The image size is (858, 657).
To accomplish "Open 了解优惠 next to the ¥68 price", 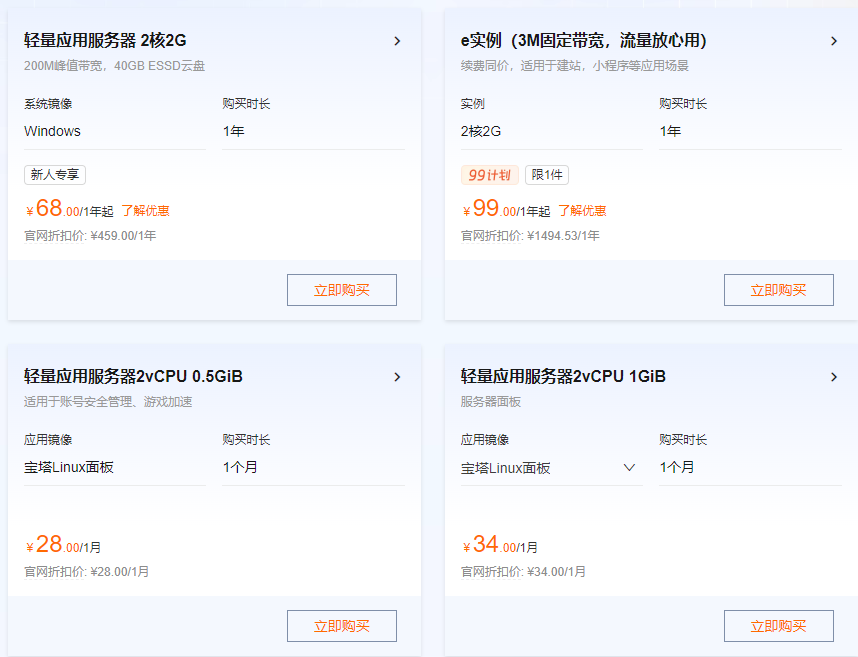I will pos(145,210).
